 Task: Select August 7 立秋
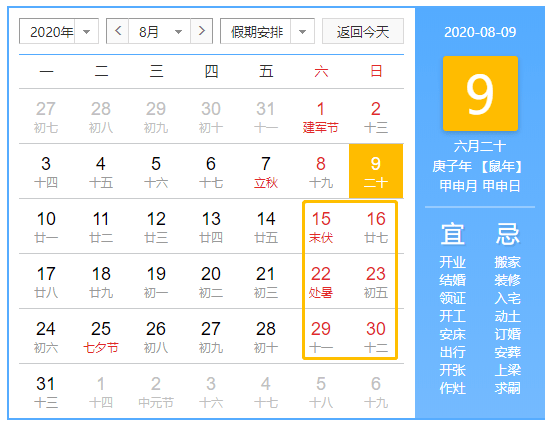coord(266,172)
